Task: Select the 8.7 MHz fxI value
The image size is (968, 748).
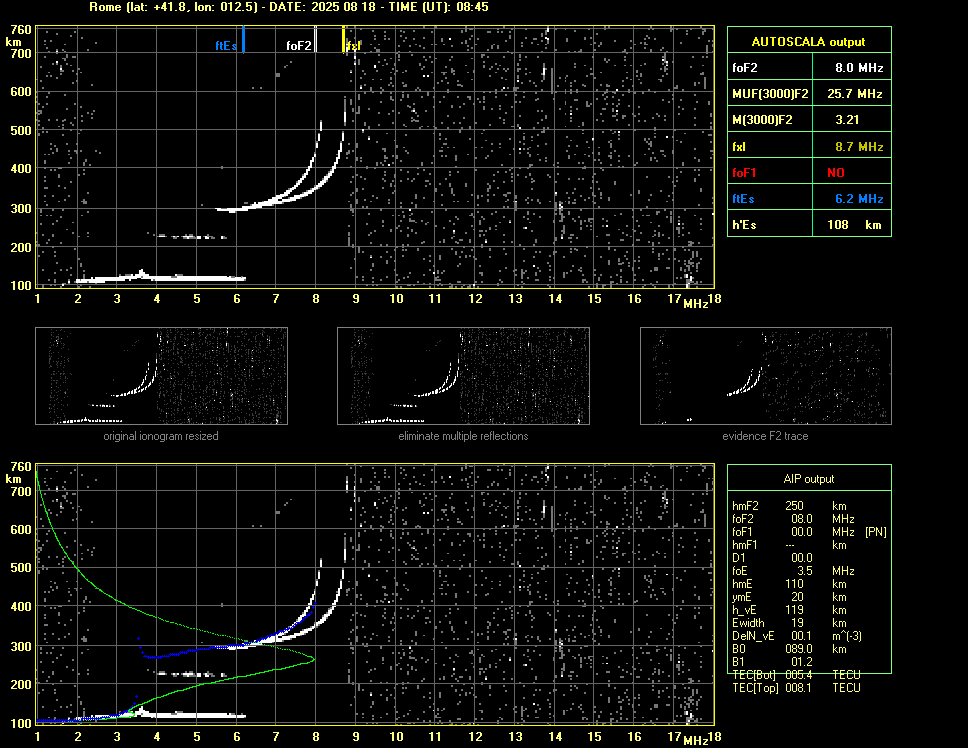Action: coord(859,147)
